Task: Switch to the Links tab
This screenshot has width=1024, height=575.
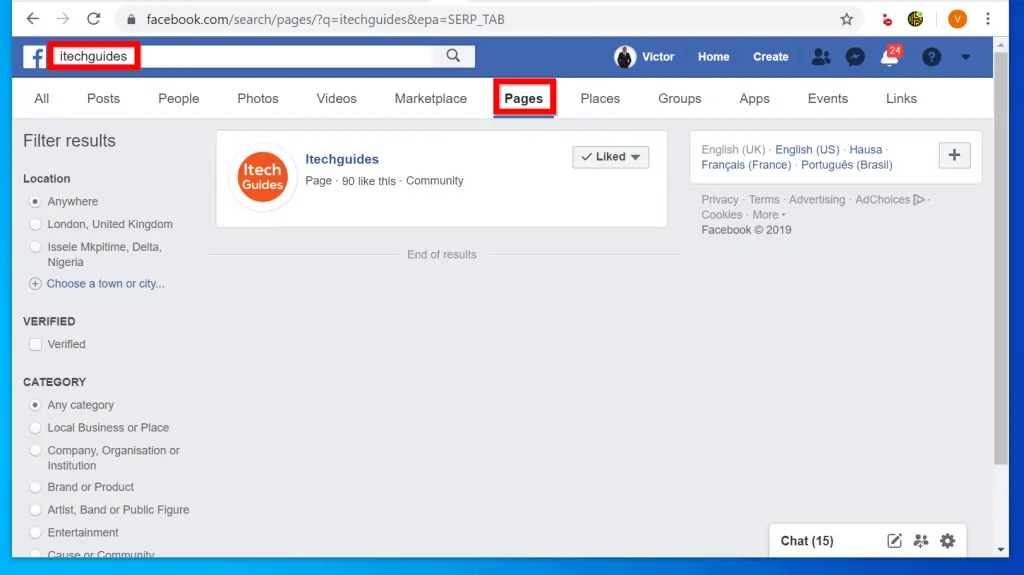Action: (x=901, y=99)
